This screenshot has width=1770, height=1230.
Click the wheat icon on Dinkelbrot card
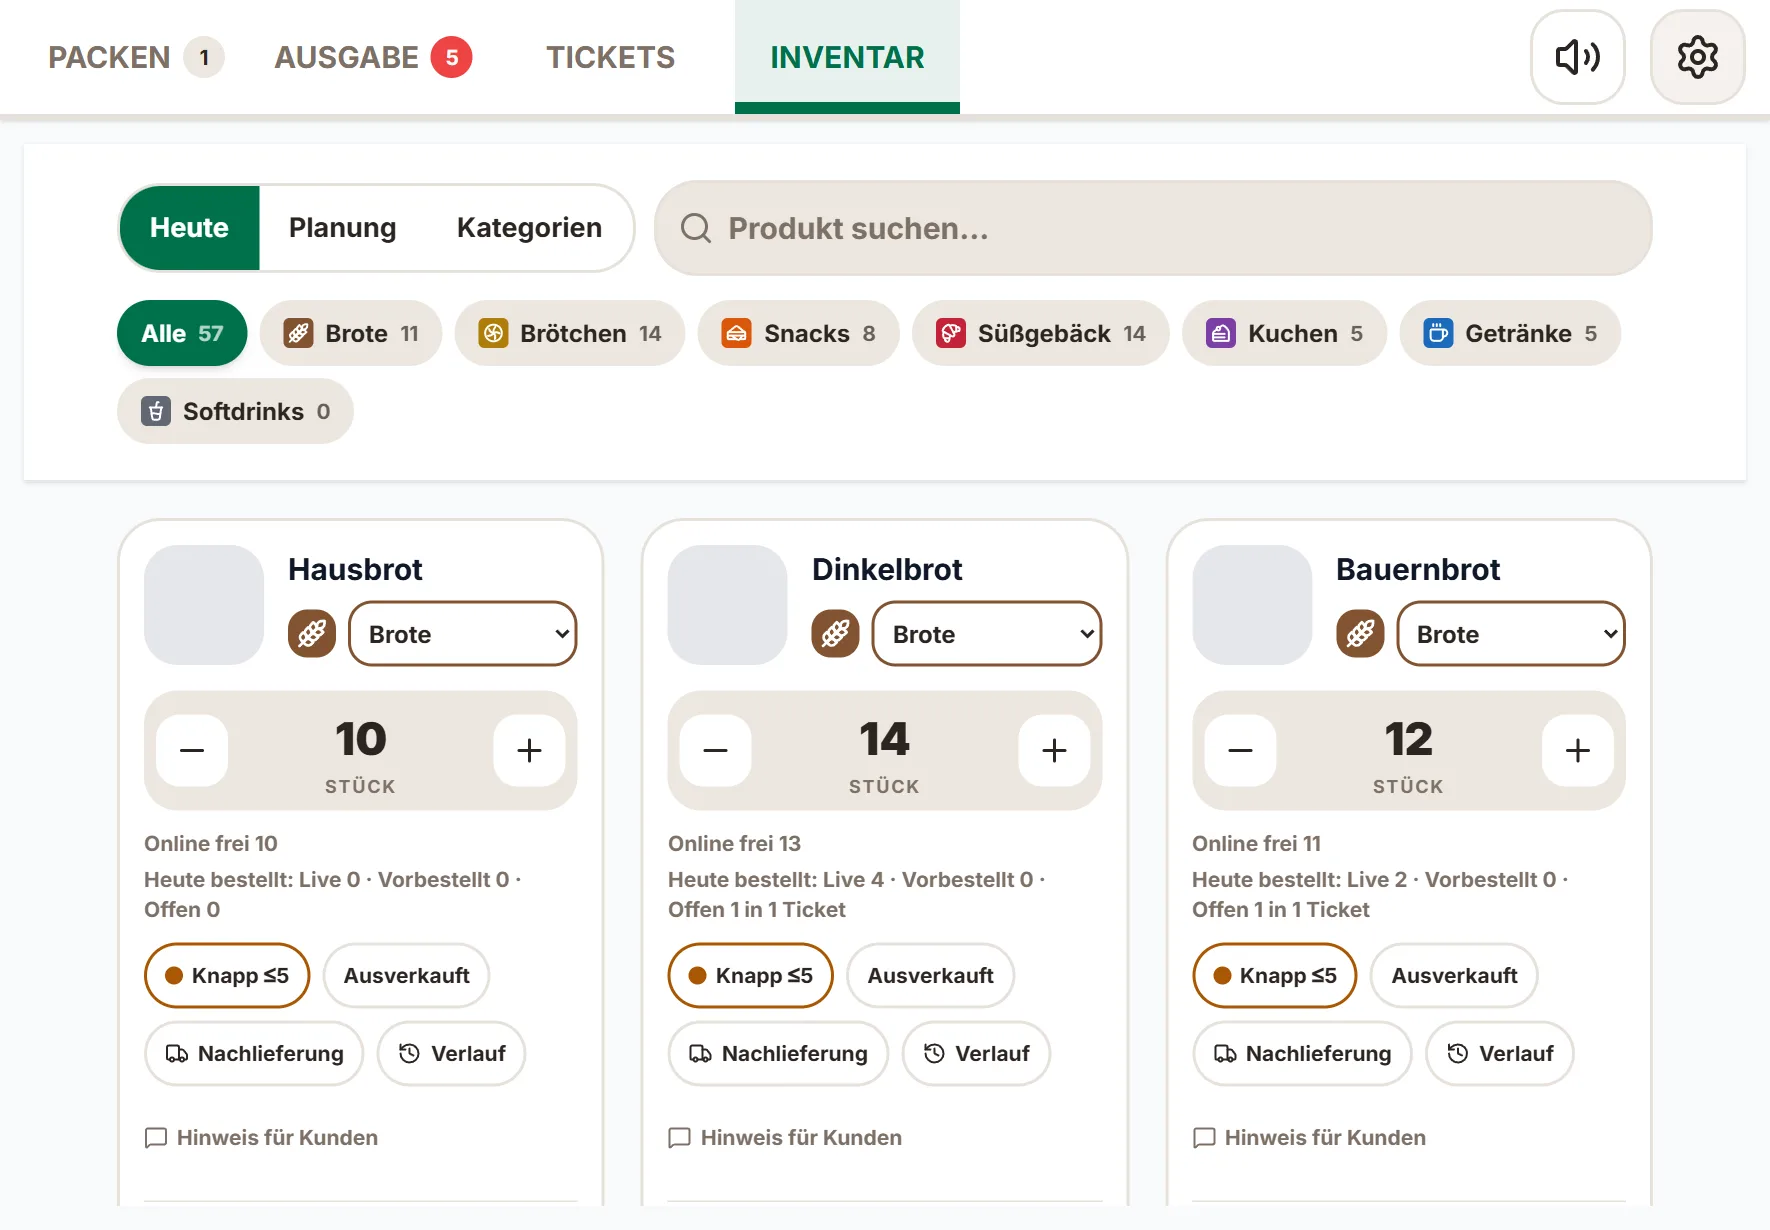(836, 634)
